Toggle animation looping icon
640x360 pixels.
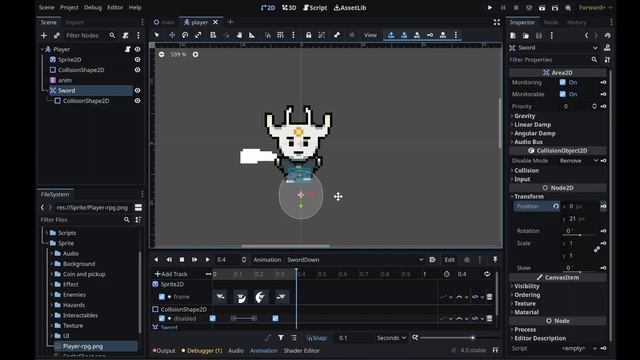[487, 274]
